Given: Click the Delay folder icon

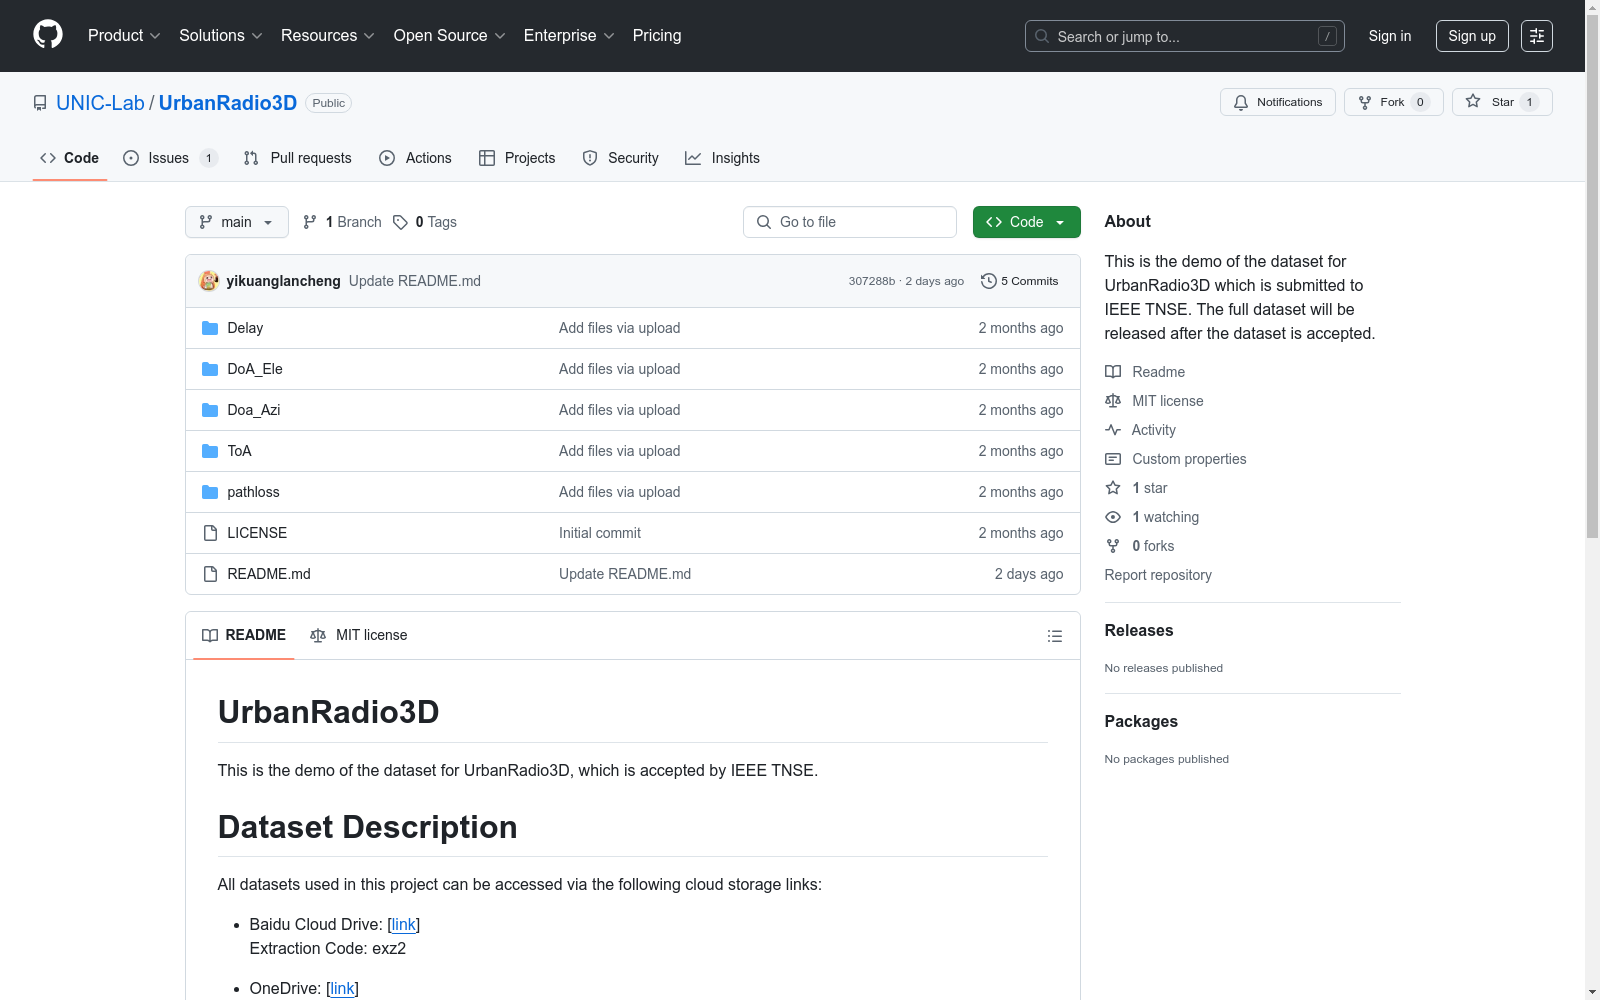Looking at the screenshot, I should 210,328.
